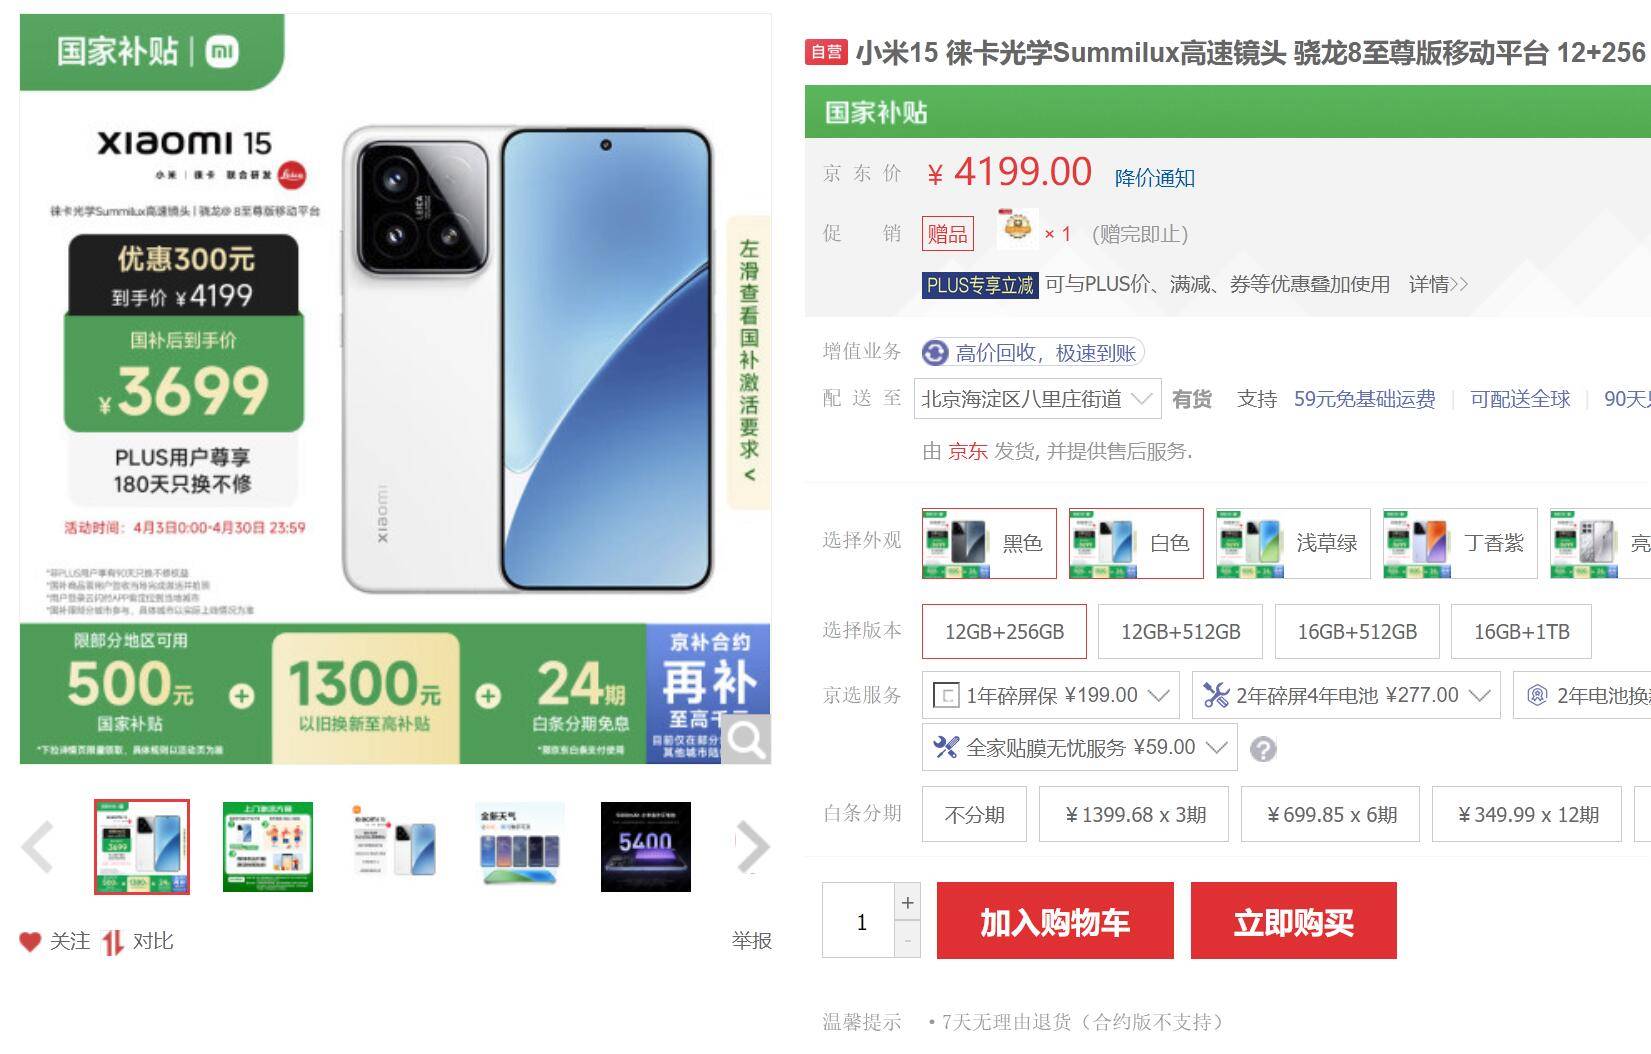Screen dimensions: 1651x1054
Task: Click the gift item image in promotion row
Action: (x=1017, y=229)
